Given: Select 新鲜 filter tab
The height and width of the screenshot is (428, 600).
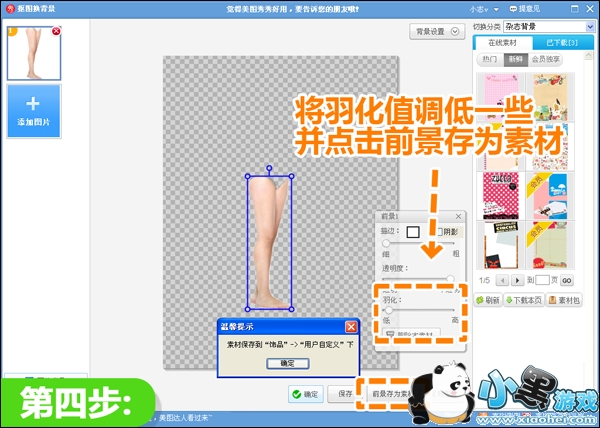Looking at the screenshot, I should tap(515, 59).
